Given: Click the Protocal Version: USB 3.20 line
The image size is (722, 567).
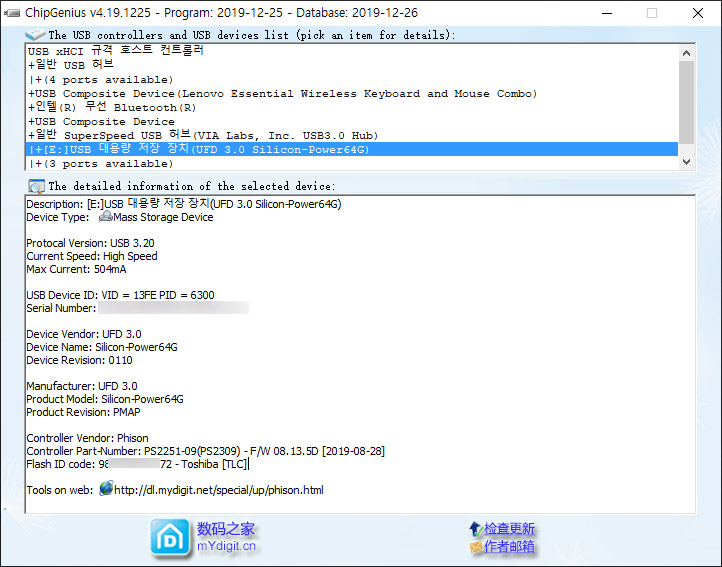Looking at the screenshot, I should pyautogui.click(x=90, y=243).
